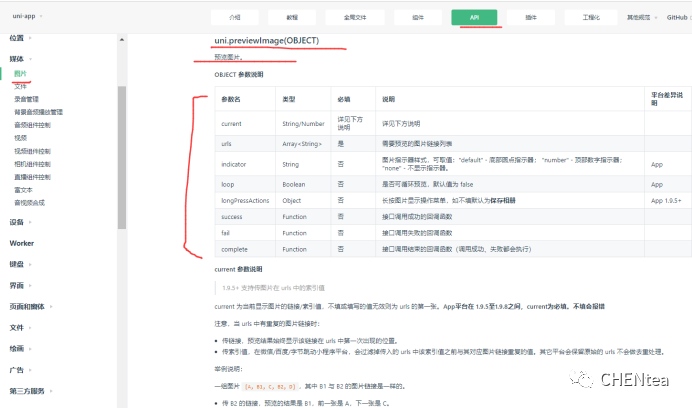Click the '[A, B1, C, B2, D]' code snippet
Viewport: 692px width, 408px height.
click(x=271, y=386)
